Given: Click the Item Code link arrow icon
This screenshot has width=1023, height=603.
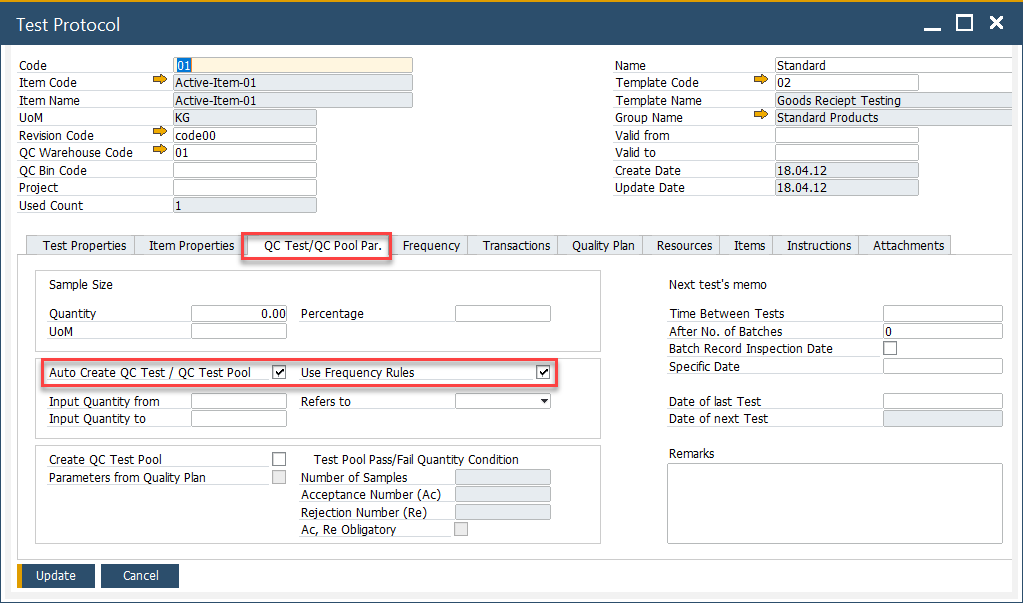Looking at the screenshot, I should [160, 82].
